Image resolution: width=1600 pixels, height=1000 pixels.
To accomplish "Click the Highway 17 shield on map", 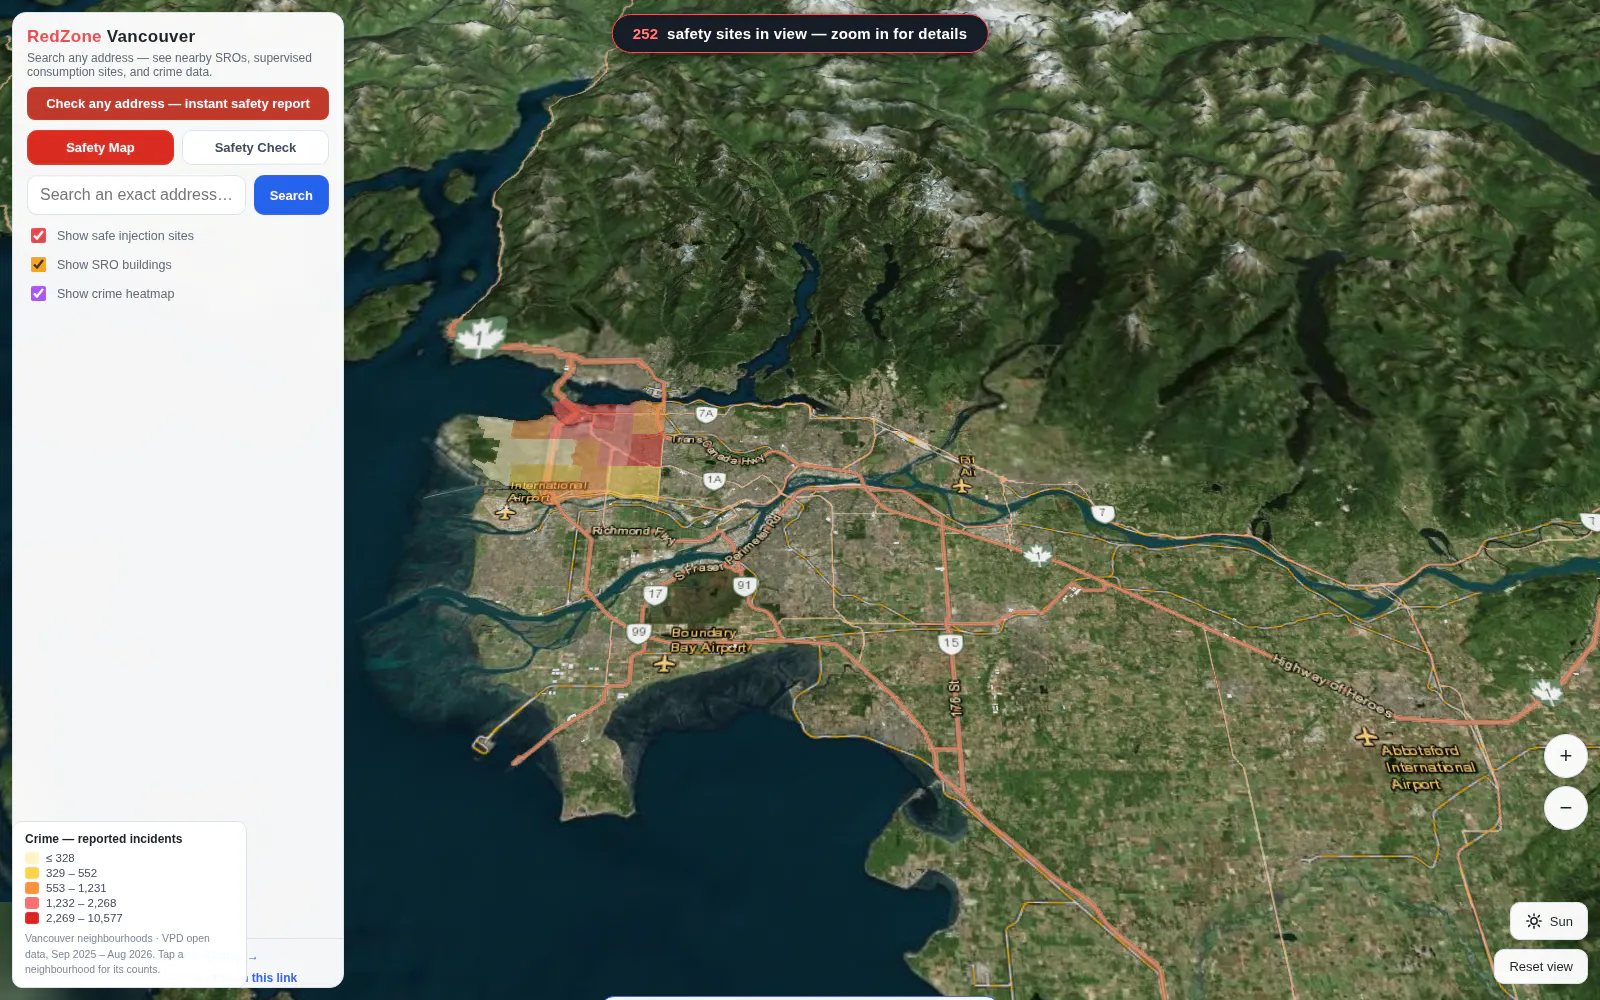I will 655,594.
